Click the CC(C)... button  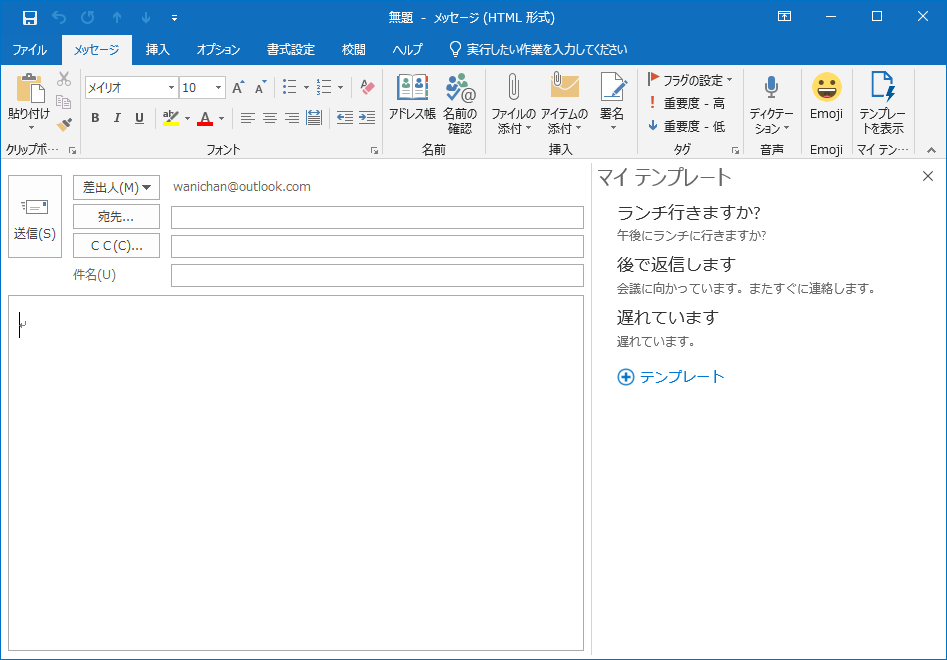coord(117,246)
